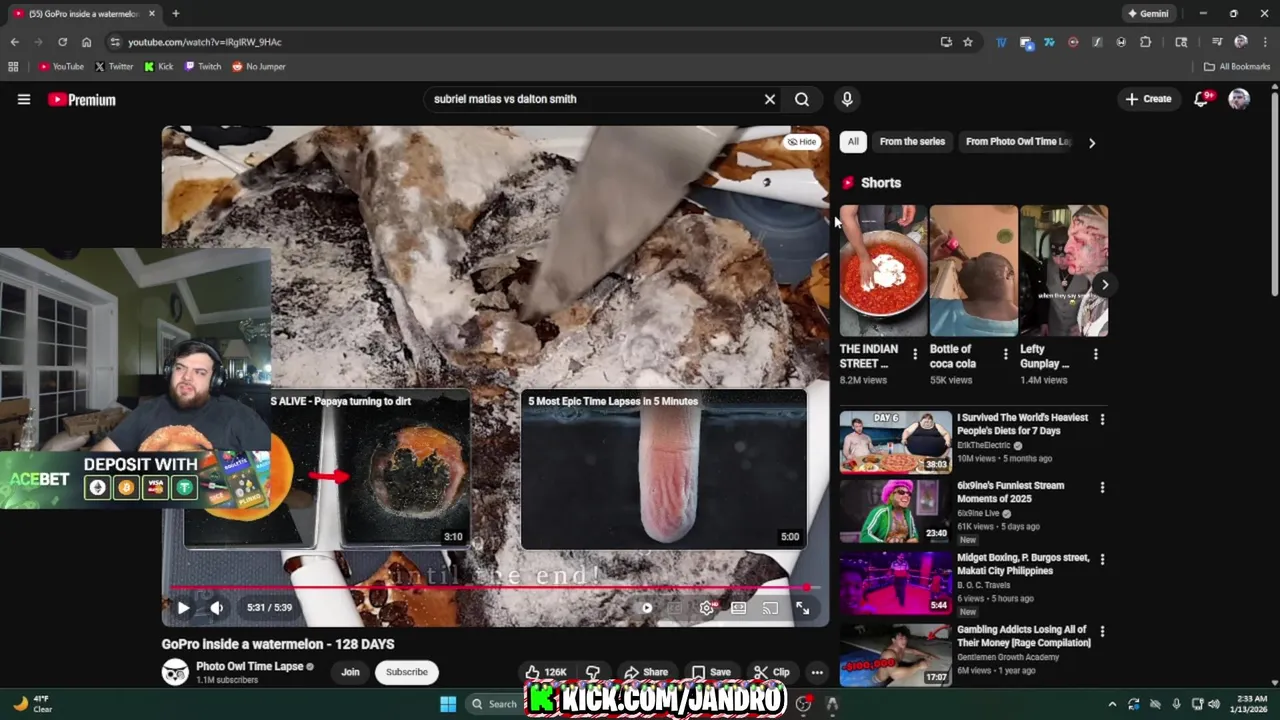Enter full screen mode
The height and width of the screenshot is (720, 1280).
click(802, 608)
